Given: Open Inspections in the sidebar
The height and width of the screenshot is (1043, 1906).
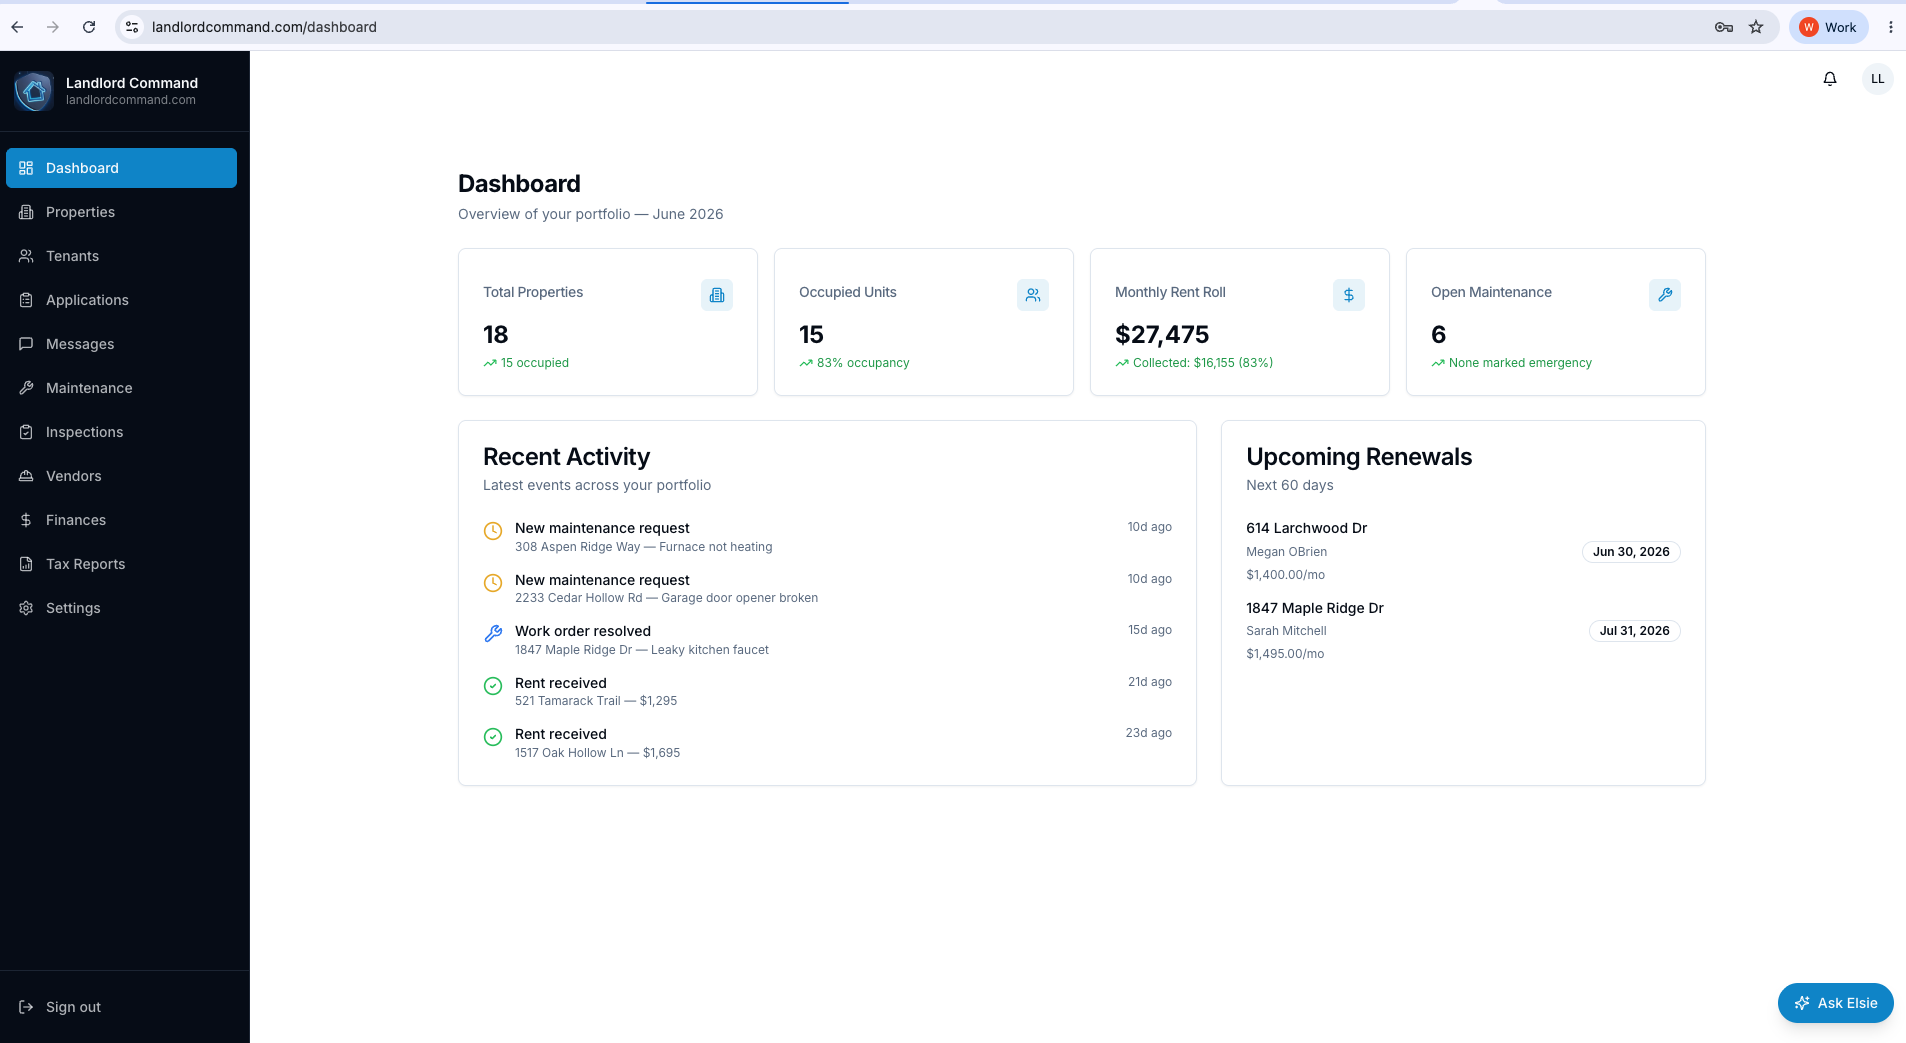Looking at the screenshot, I should [x=121, y=432].
